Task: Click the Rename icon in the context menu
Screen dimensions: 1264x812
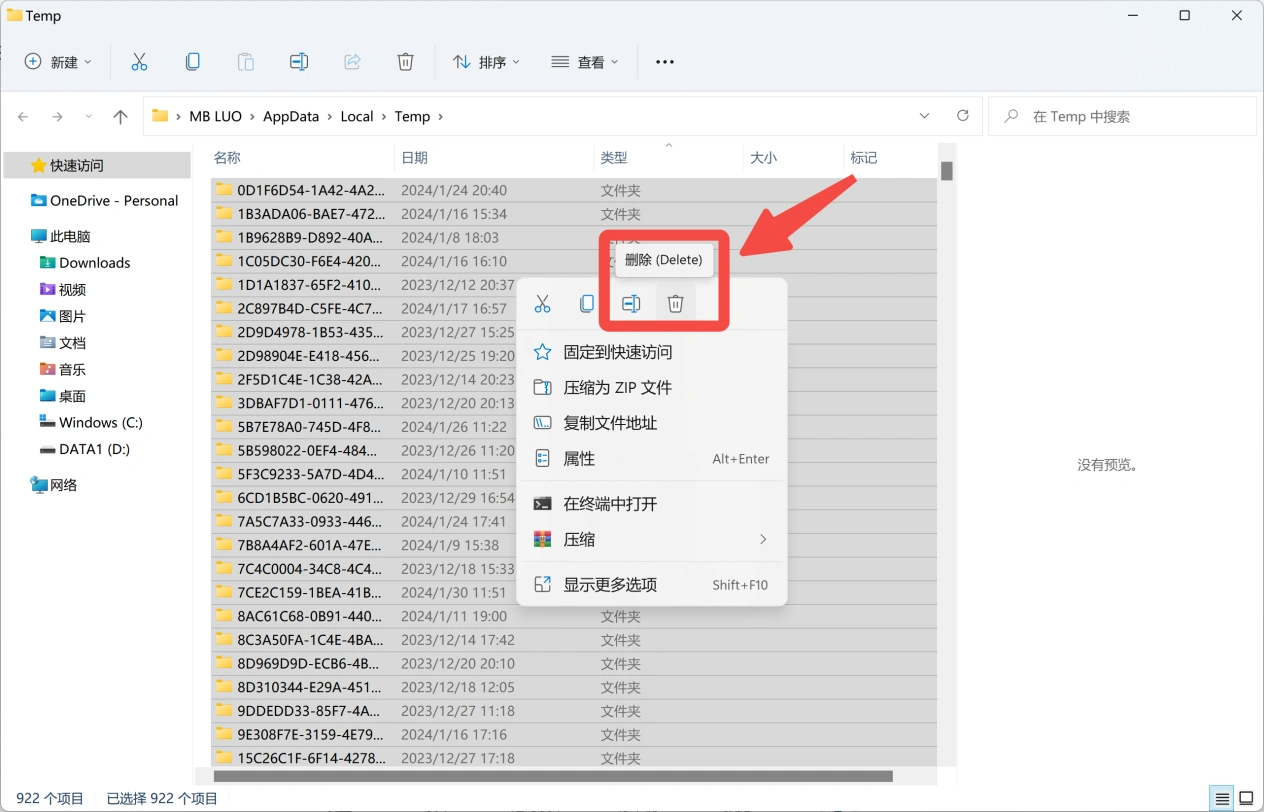Action: tap(631, 303)
